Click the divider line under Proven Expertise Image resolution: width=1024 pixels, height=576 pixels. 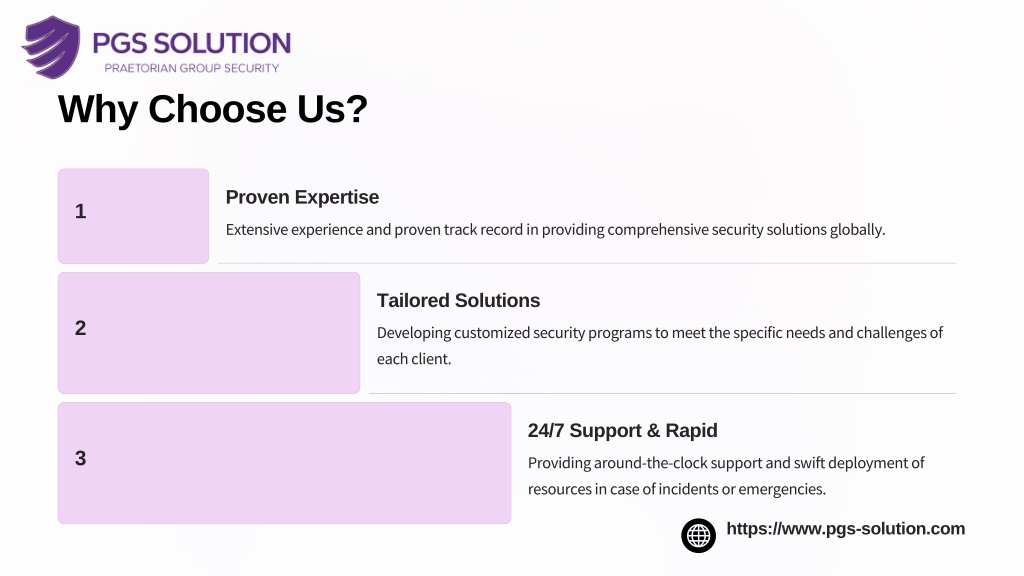pos(586,263)
